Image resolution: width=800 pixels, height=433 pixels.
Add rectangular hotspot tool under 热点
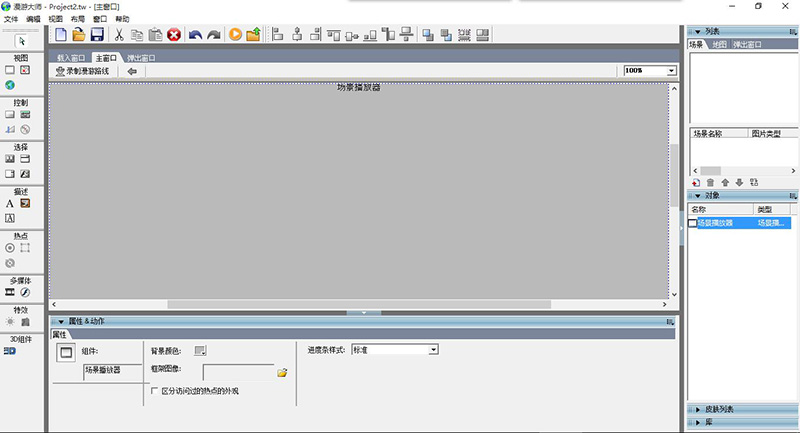(25, 248)
